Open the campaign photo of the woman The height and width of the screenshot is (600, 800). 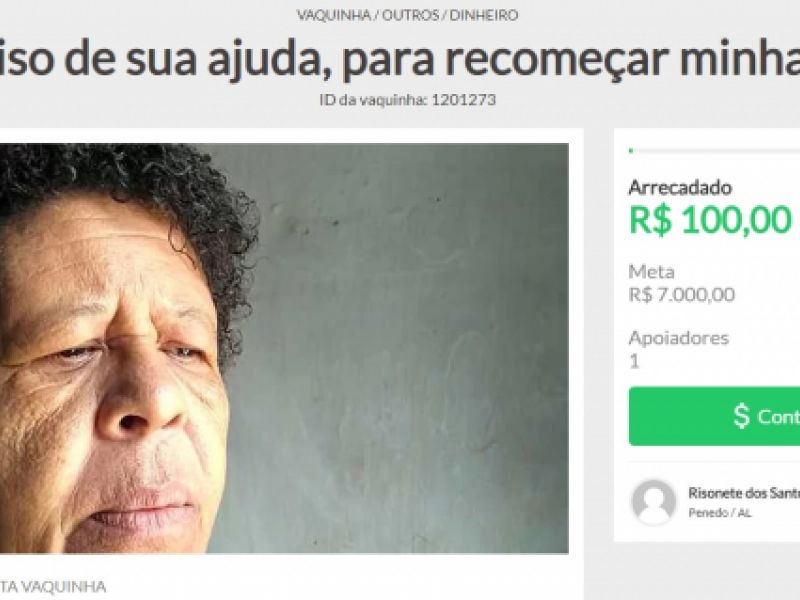tap(284, 348)
